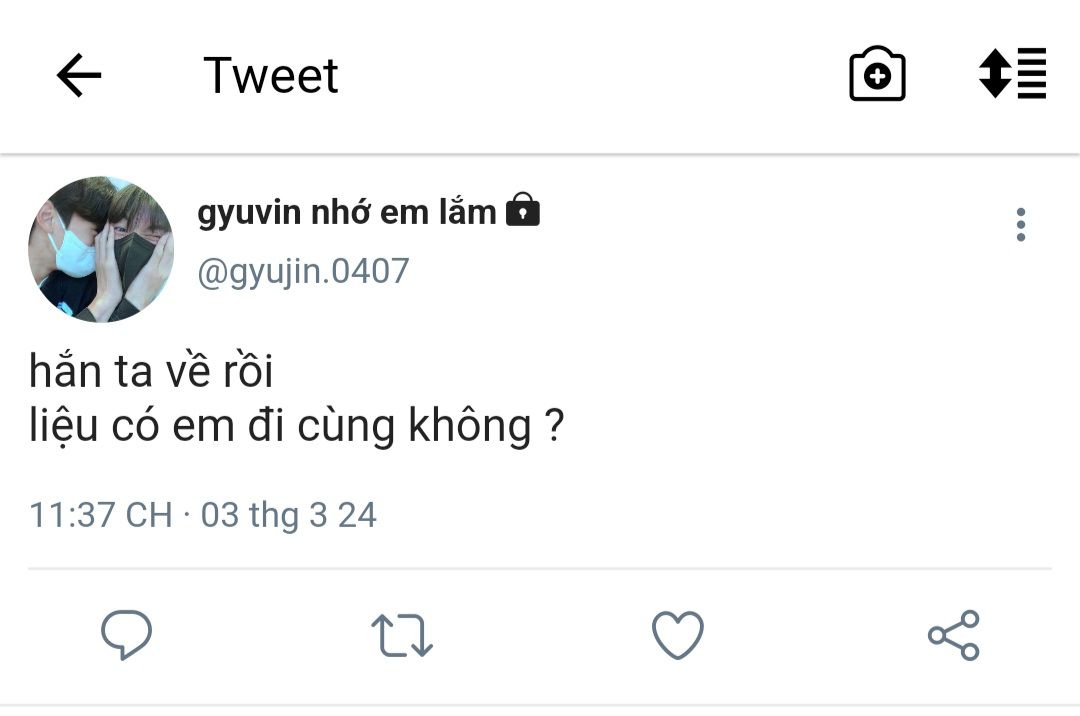Share the tweet via share icon
1080x716 pixels.
(x=953, y=635)
